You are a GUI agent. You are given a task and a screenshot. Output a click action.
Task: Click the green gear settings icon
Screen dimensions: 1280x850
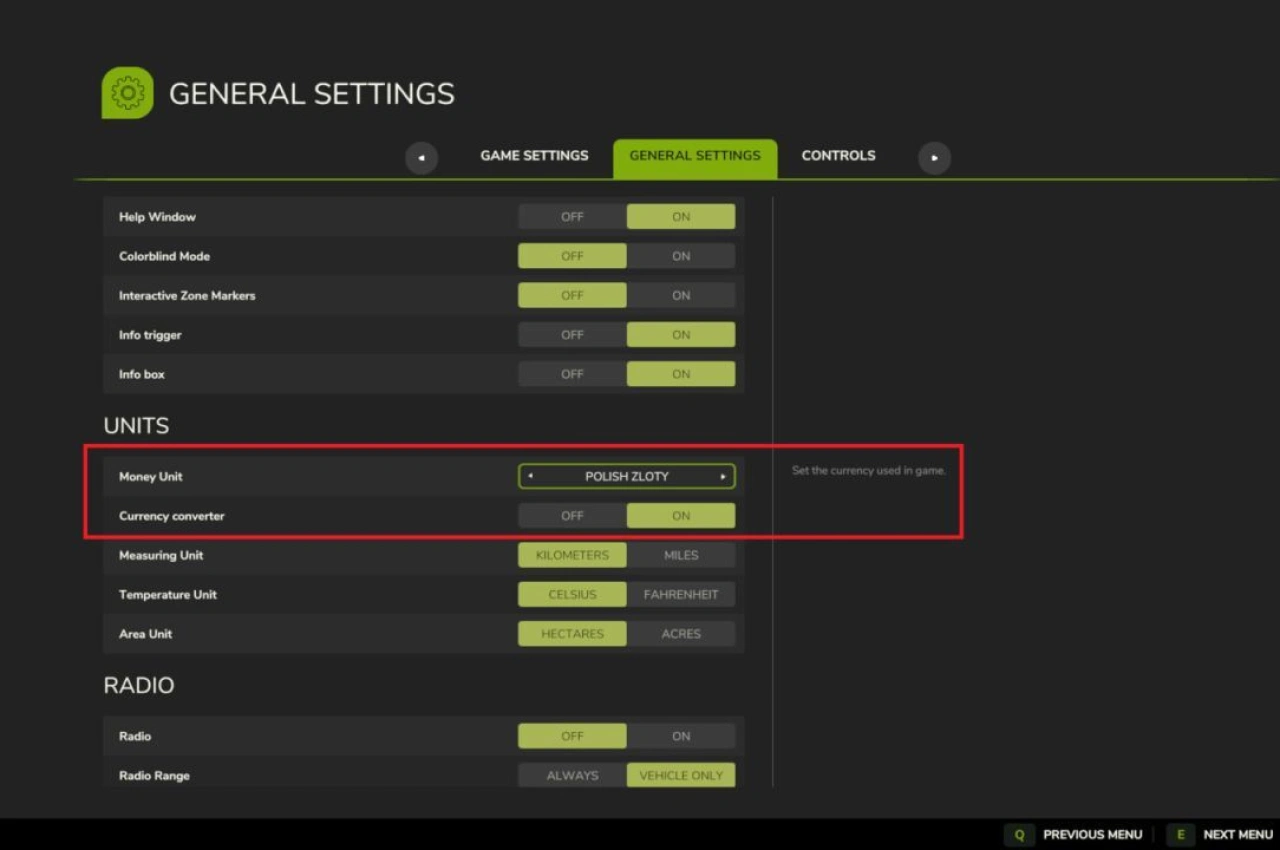click(127, 93)
